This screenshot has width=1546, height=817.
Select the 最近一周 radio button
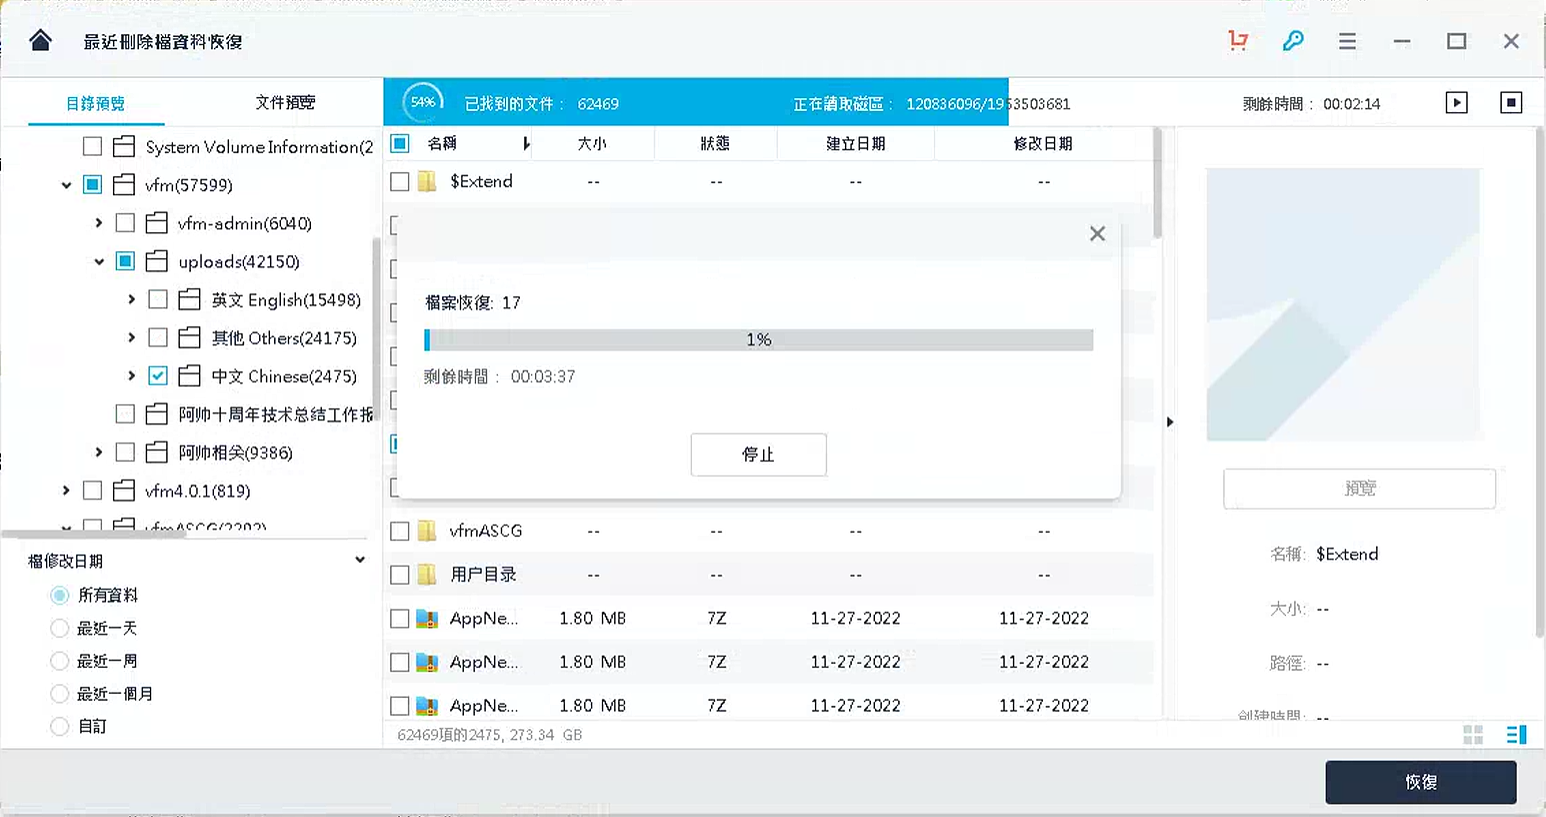coord(59,660)
